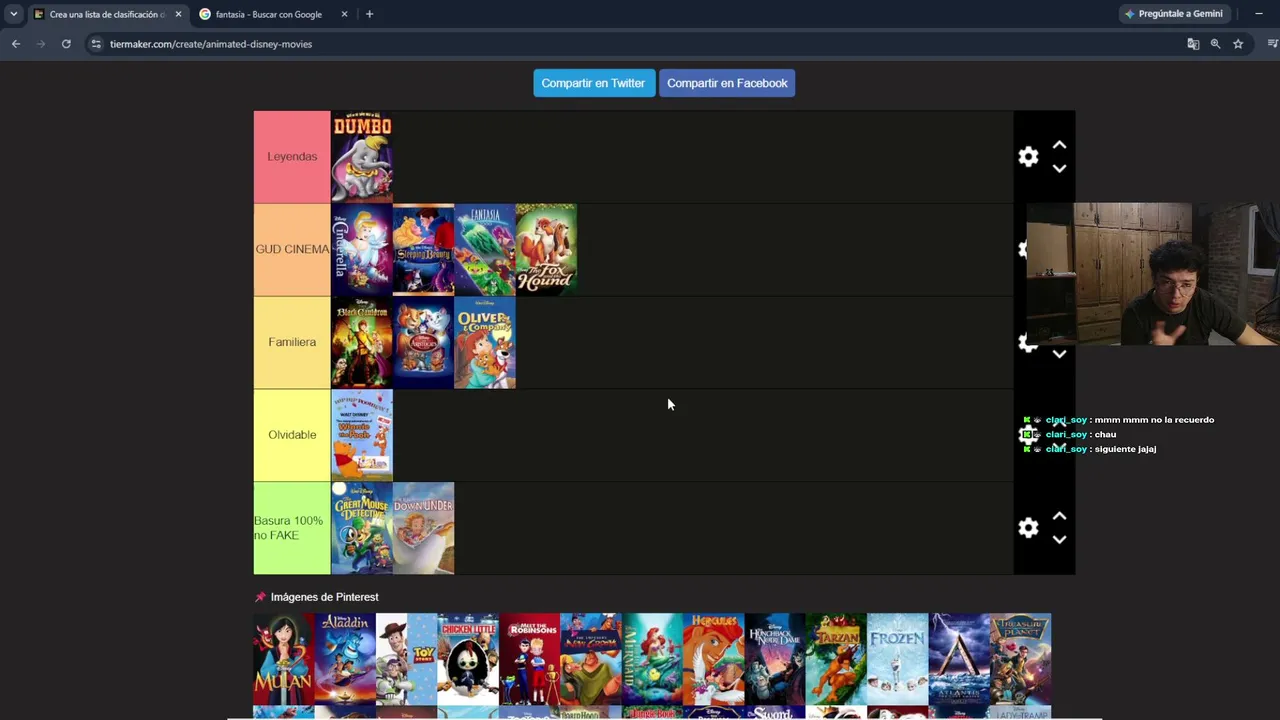The height and width of the screenshot is (720, 1280).
Task: Close the tiermaker tab
Action: [x=178, y=14]
